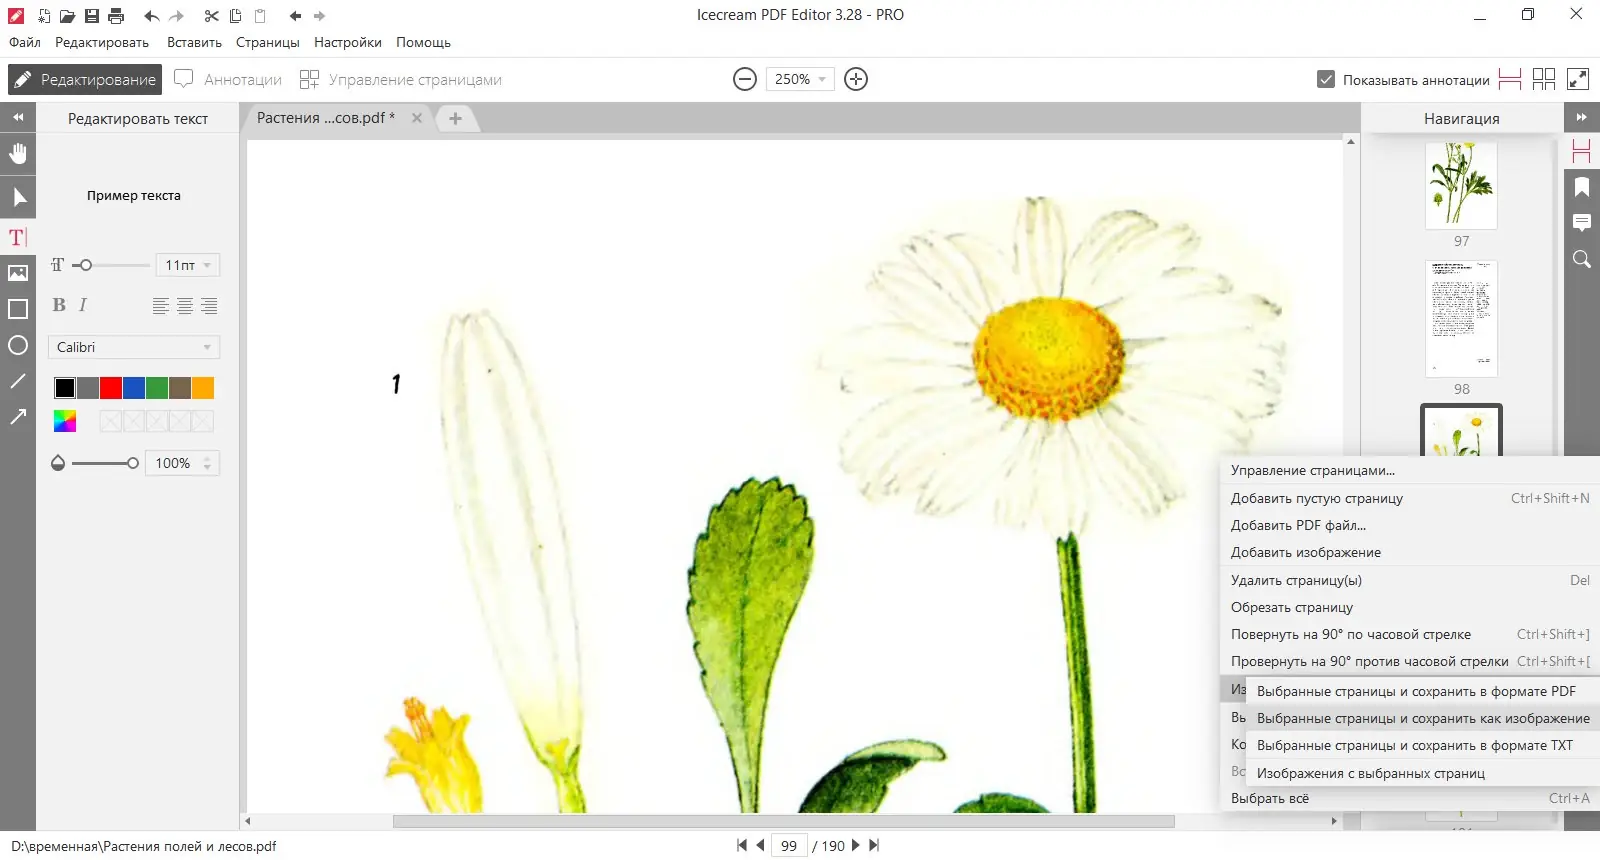Image resolution: width=1600 pixels, height=860 pixels.
Task: Cut selection with the scissors icon
Action: pos(211,16)
